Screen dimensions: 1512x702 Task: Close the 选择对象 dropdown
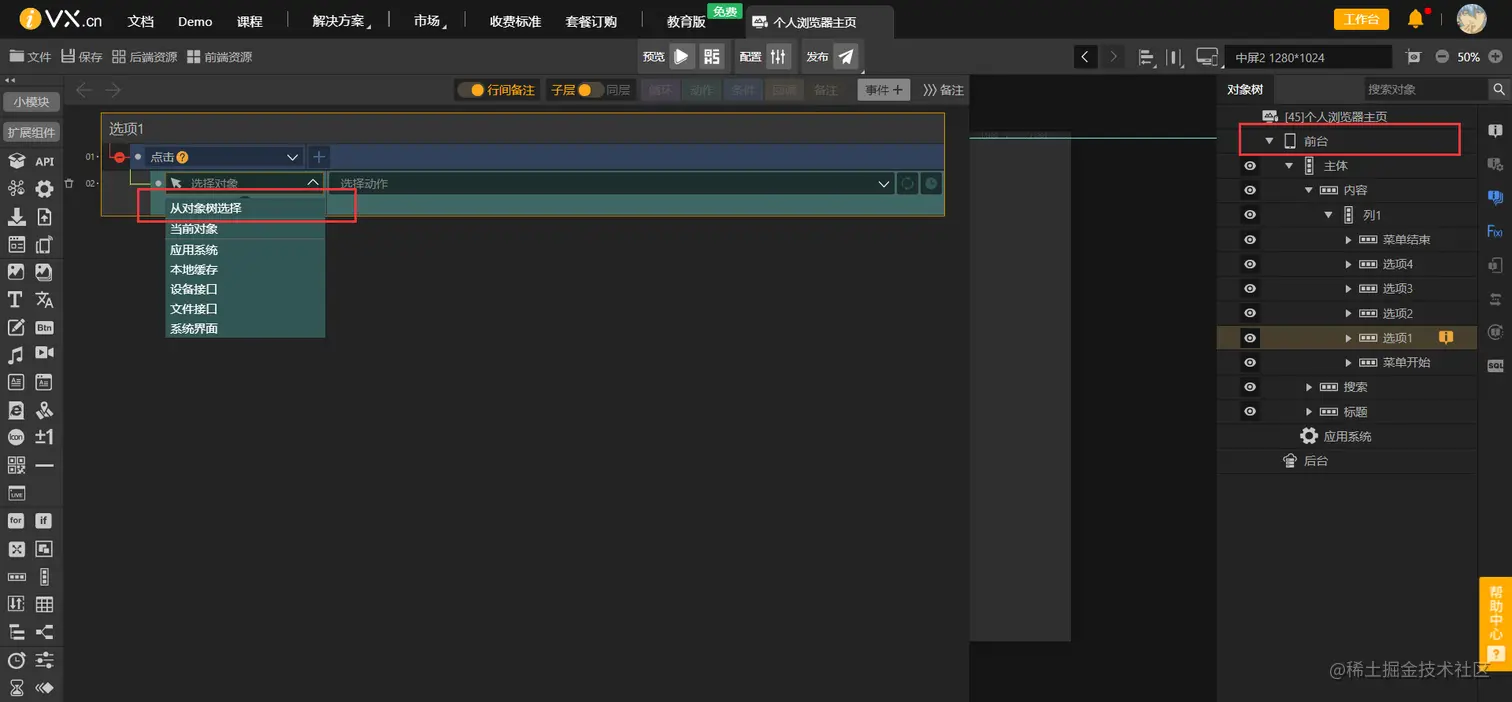(313, 183)
